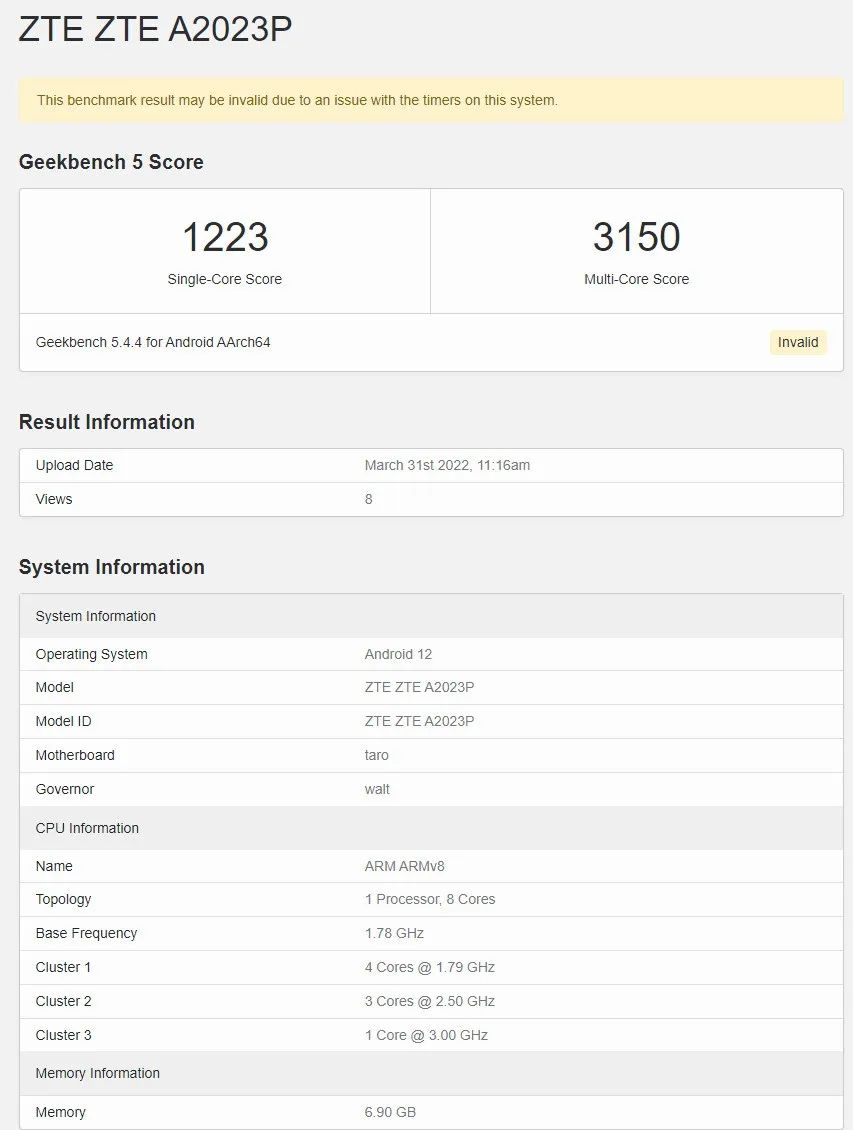Select the March 31st 2022, 11:16am value
Image resolution: width=853 pixels, height=1130 pixels.
(x=447, y=466)
